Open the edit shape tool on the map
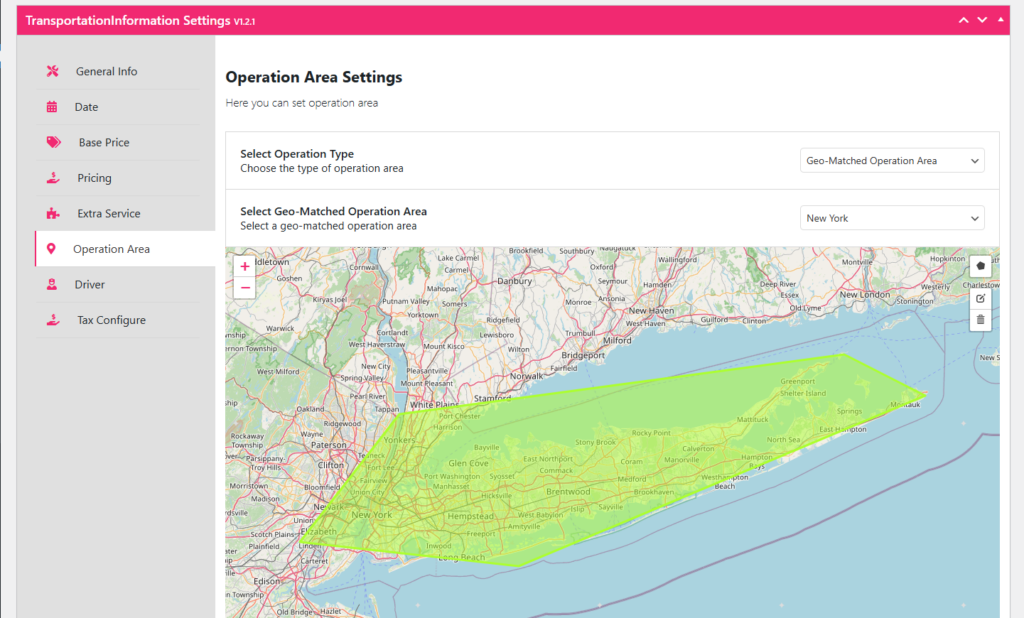 pos(981,298)
